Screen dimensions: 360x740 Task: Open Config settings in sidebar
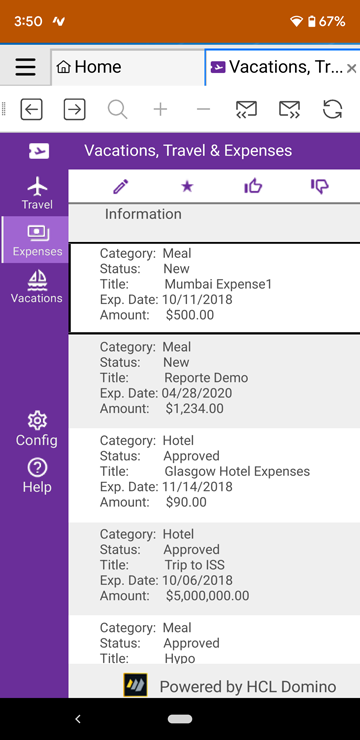coord(37,429)
